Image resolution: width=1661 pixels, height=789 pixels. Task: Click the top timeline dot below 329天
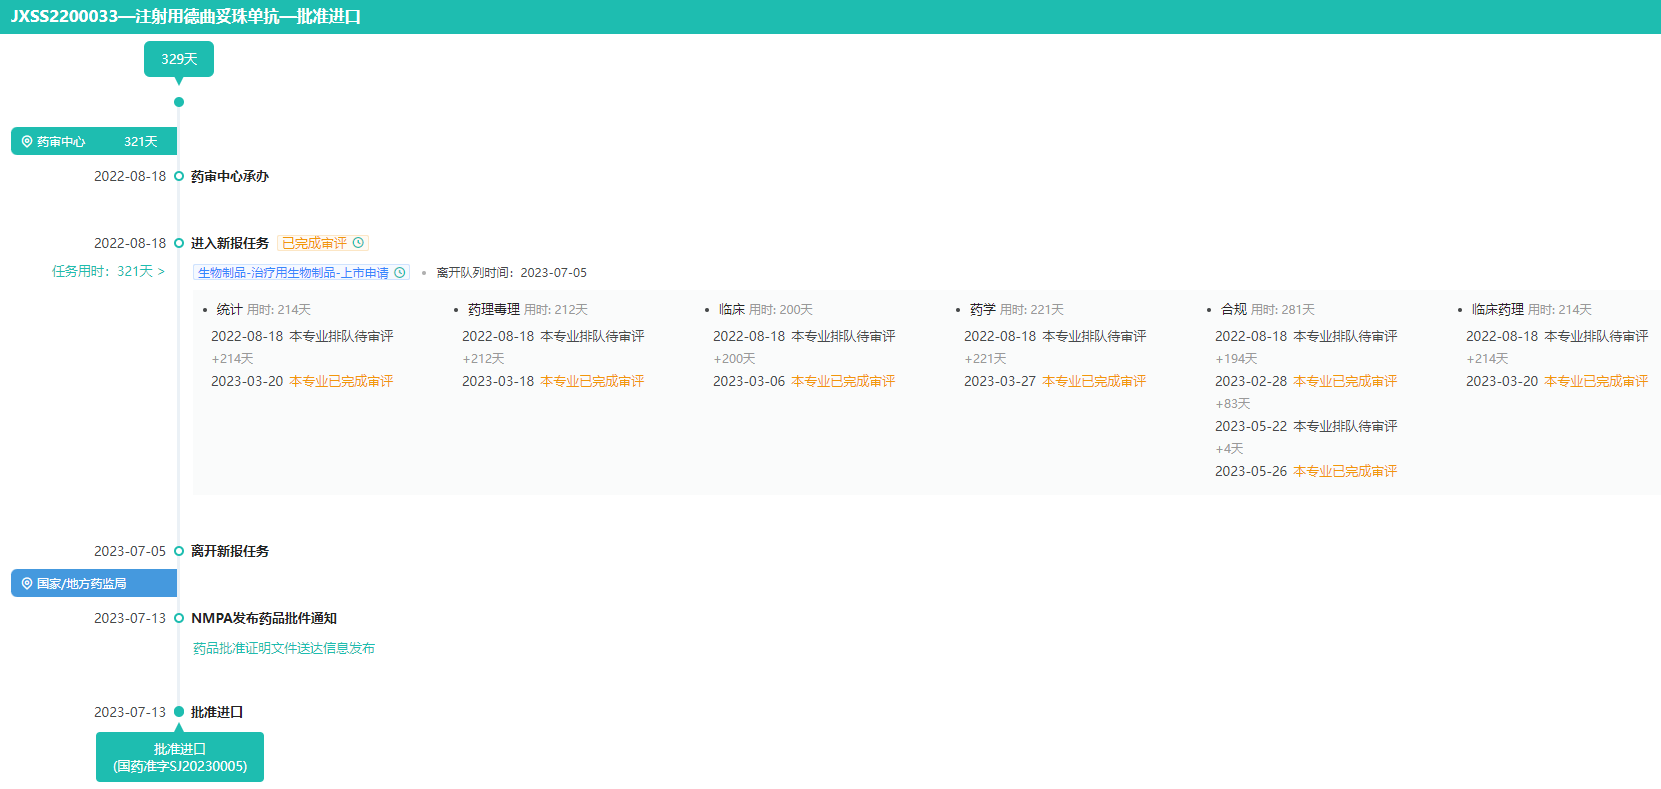[179, 102]
